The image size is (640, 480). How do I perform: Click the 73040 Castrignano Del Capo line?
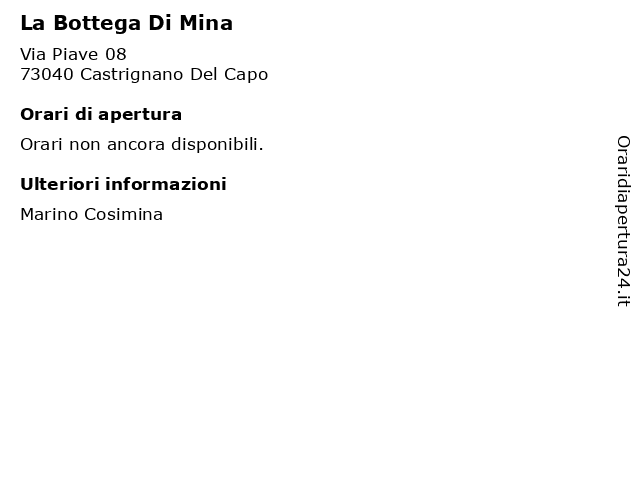(144, 75)
